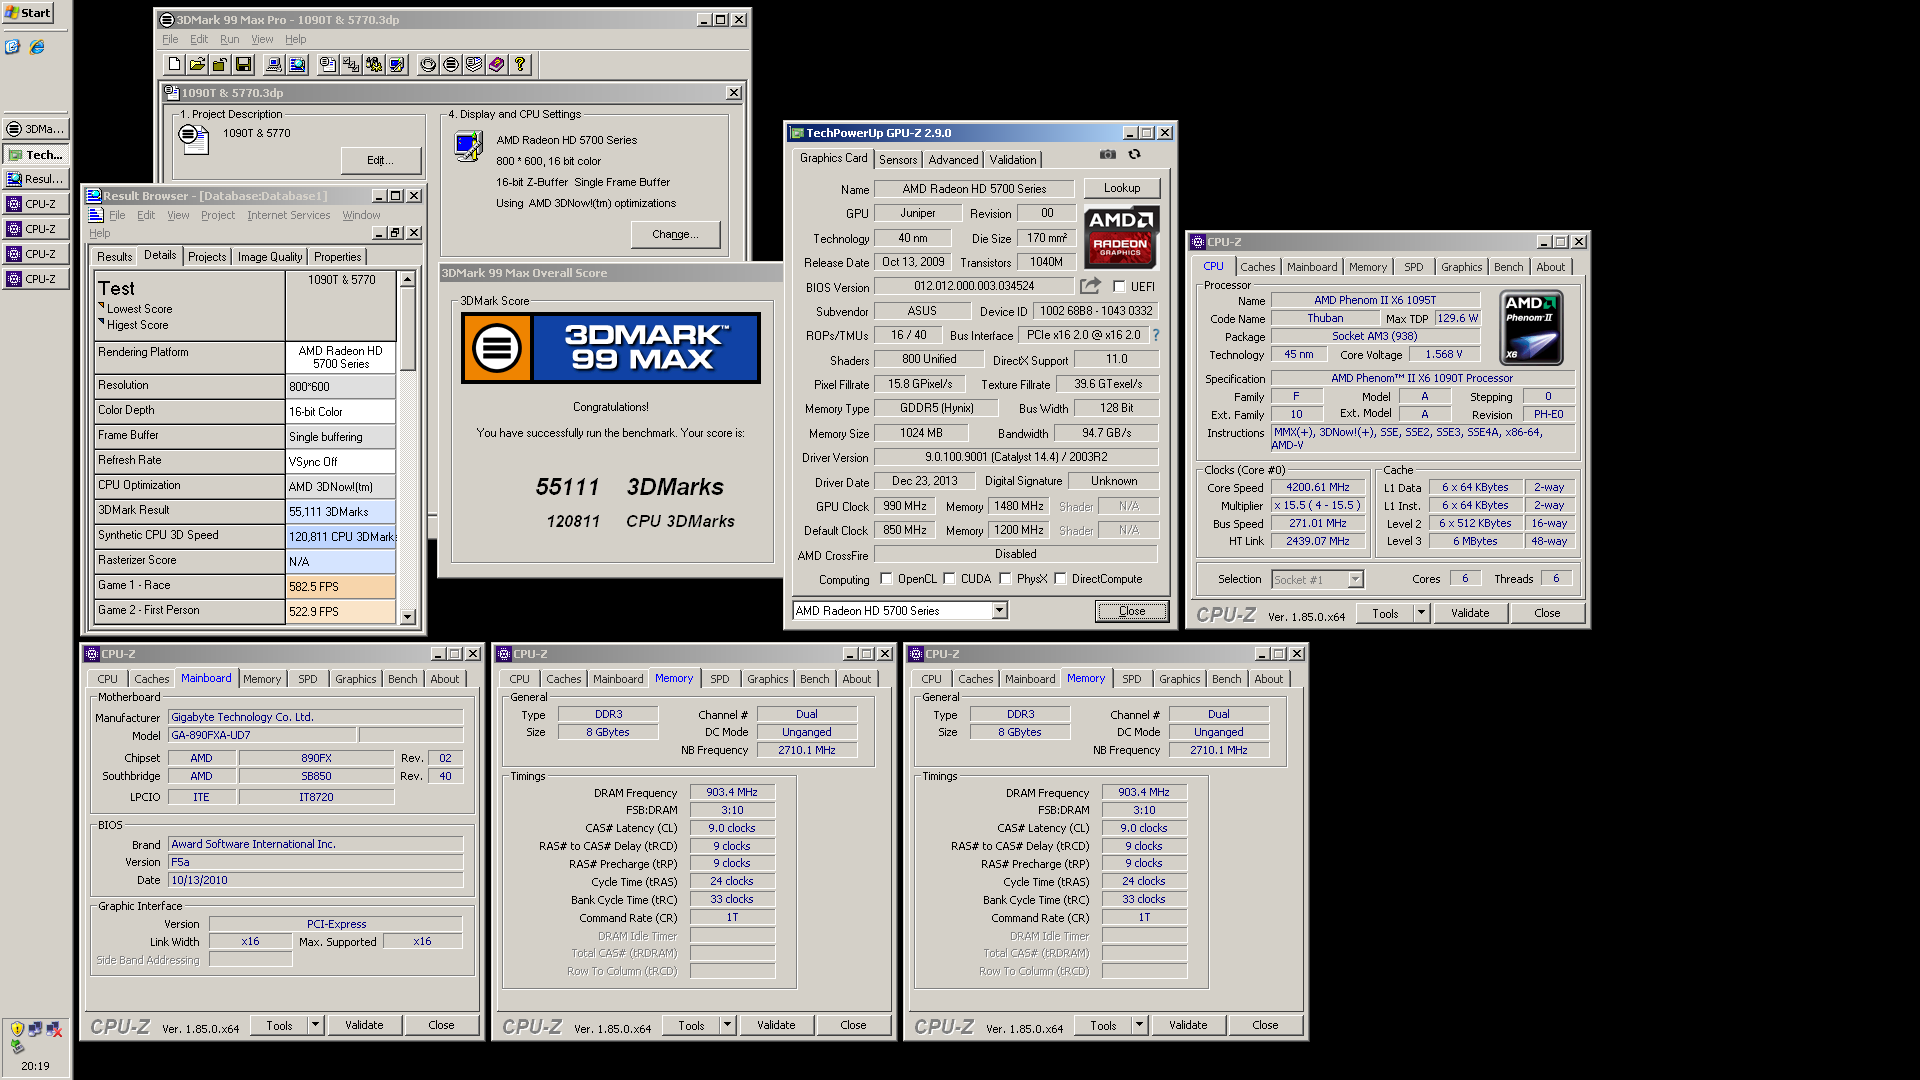Click the BIOS version share/export icon in GPU-Z

(1090, 286)
